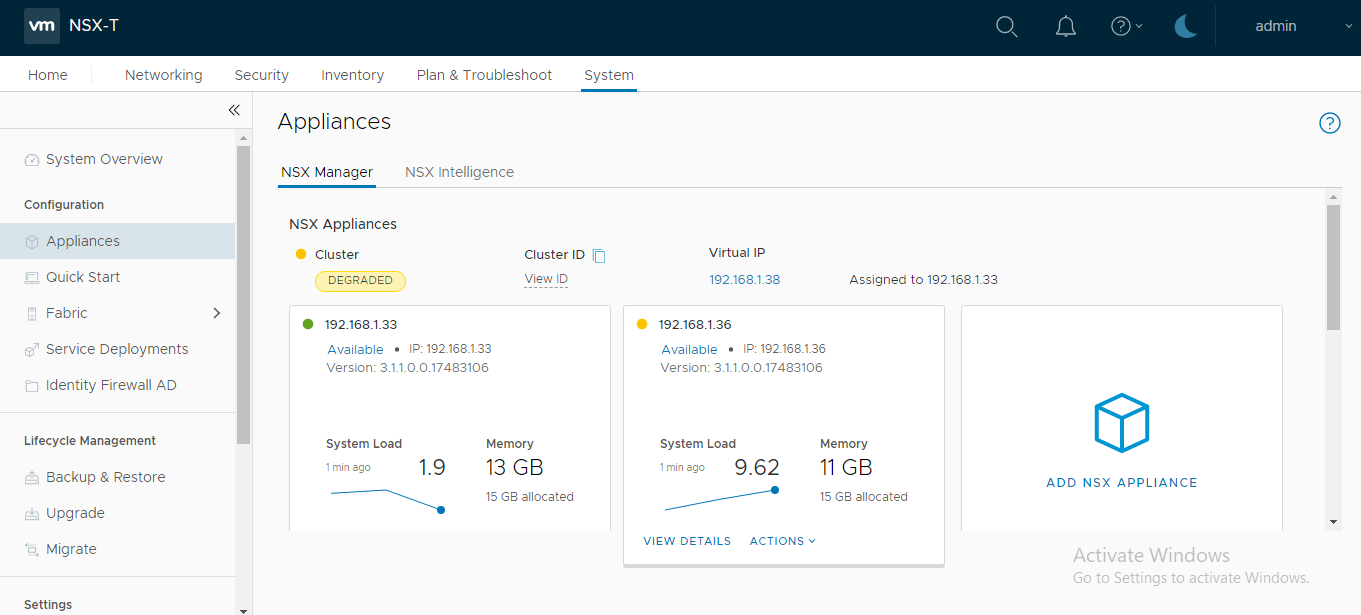Screen dimensions: 1361x615
Task: Open the admin user dropdown
Action: coord(1303,27)
